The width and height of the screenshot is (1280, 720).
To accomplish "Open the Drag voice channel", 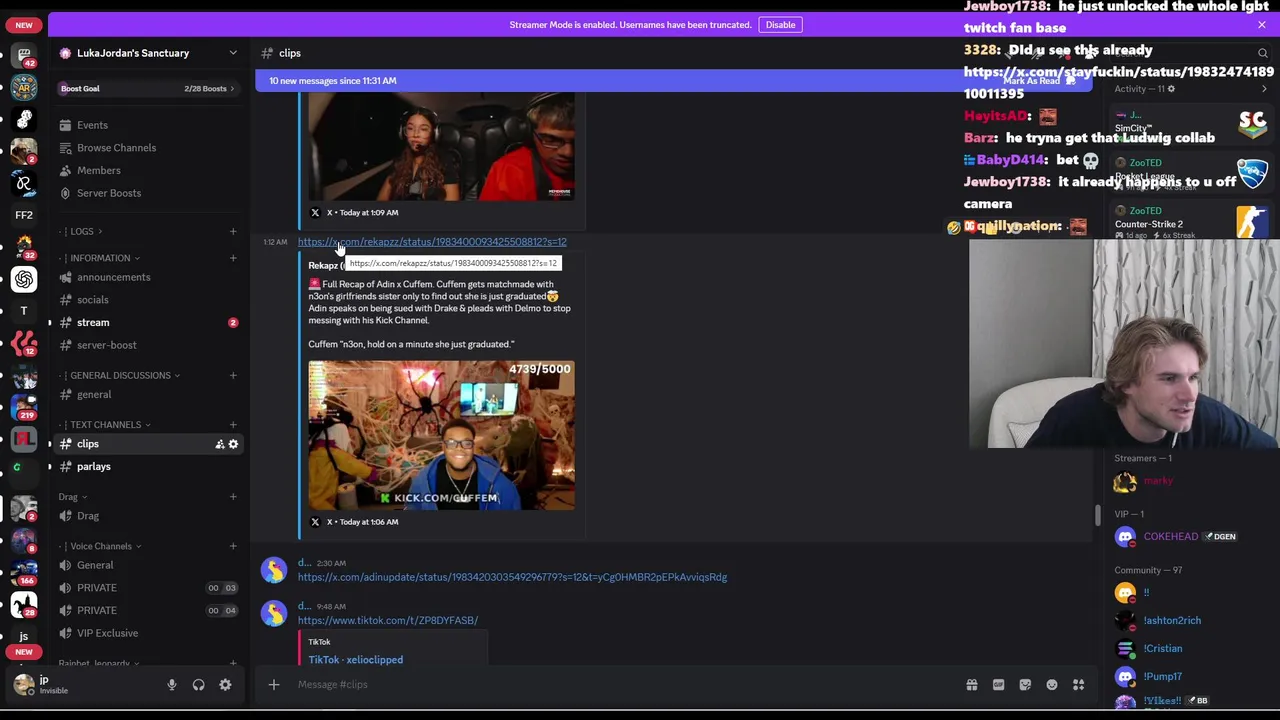I will point(148,516).
